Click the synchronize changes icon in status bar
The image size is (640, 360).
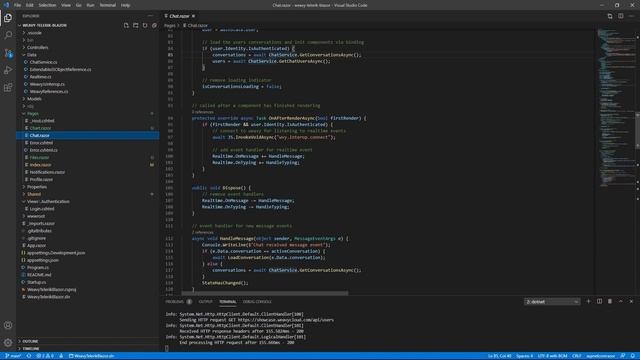point(29,356)
